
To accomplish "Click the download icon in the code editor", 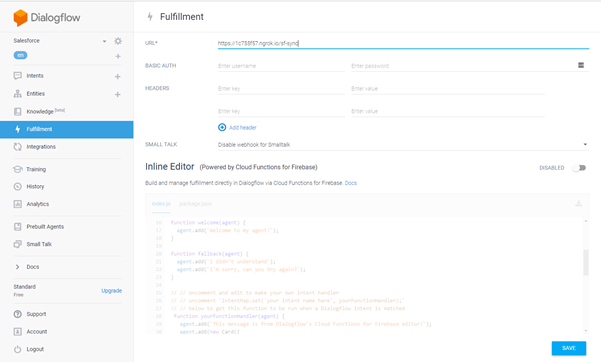I will 579,203.
